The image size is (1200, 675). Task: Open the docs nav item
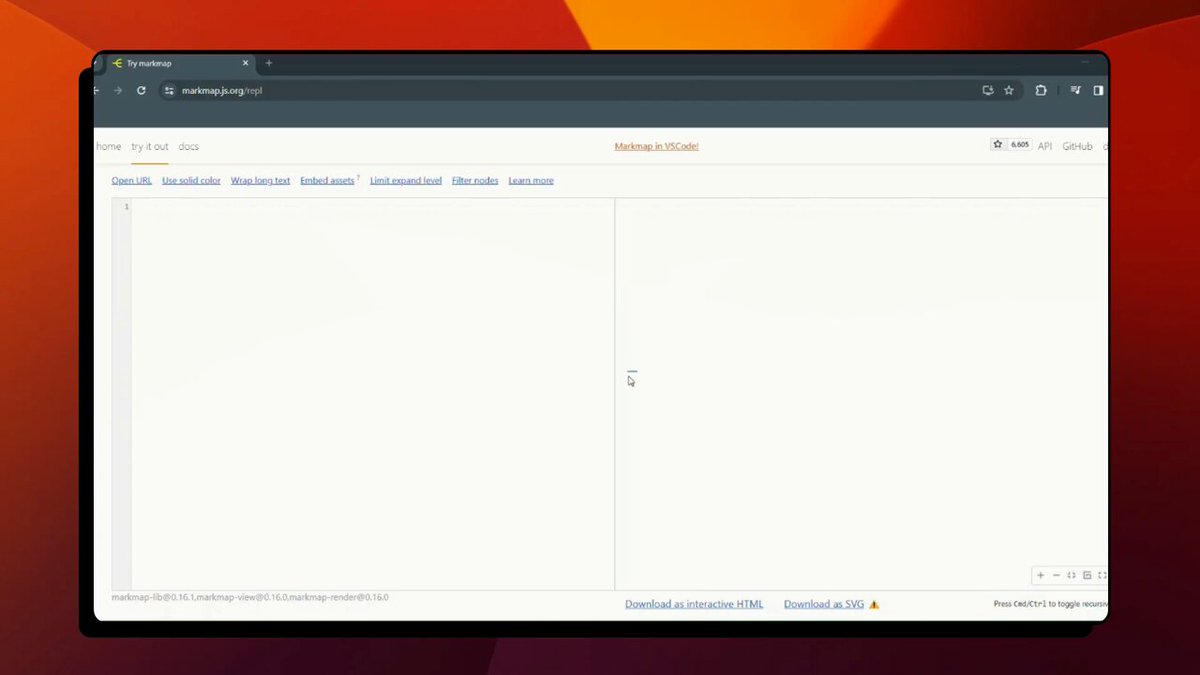click(189, 146)
